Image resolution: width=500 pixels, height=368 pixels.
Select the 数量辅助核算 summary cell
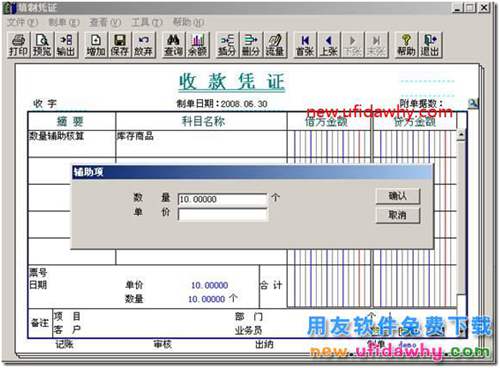point(71,144)
